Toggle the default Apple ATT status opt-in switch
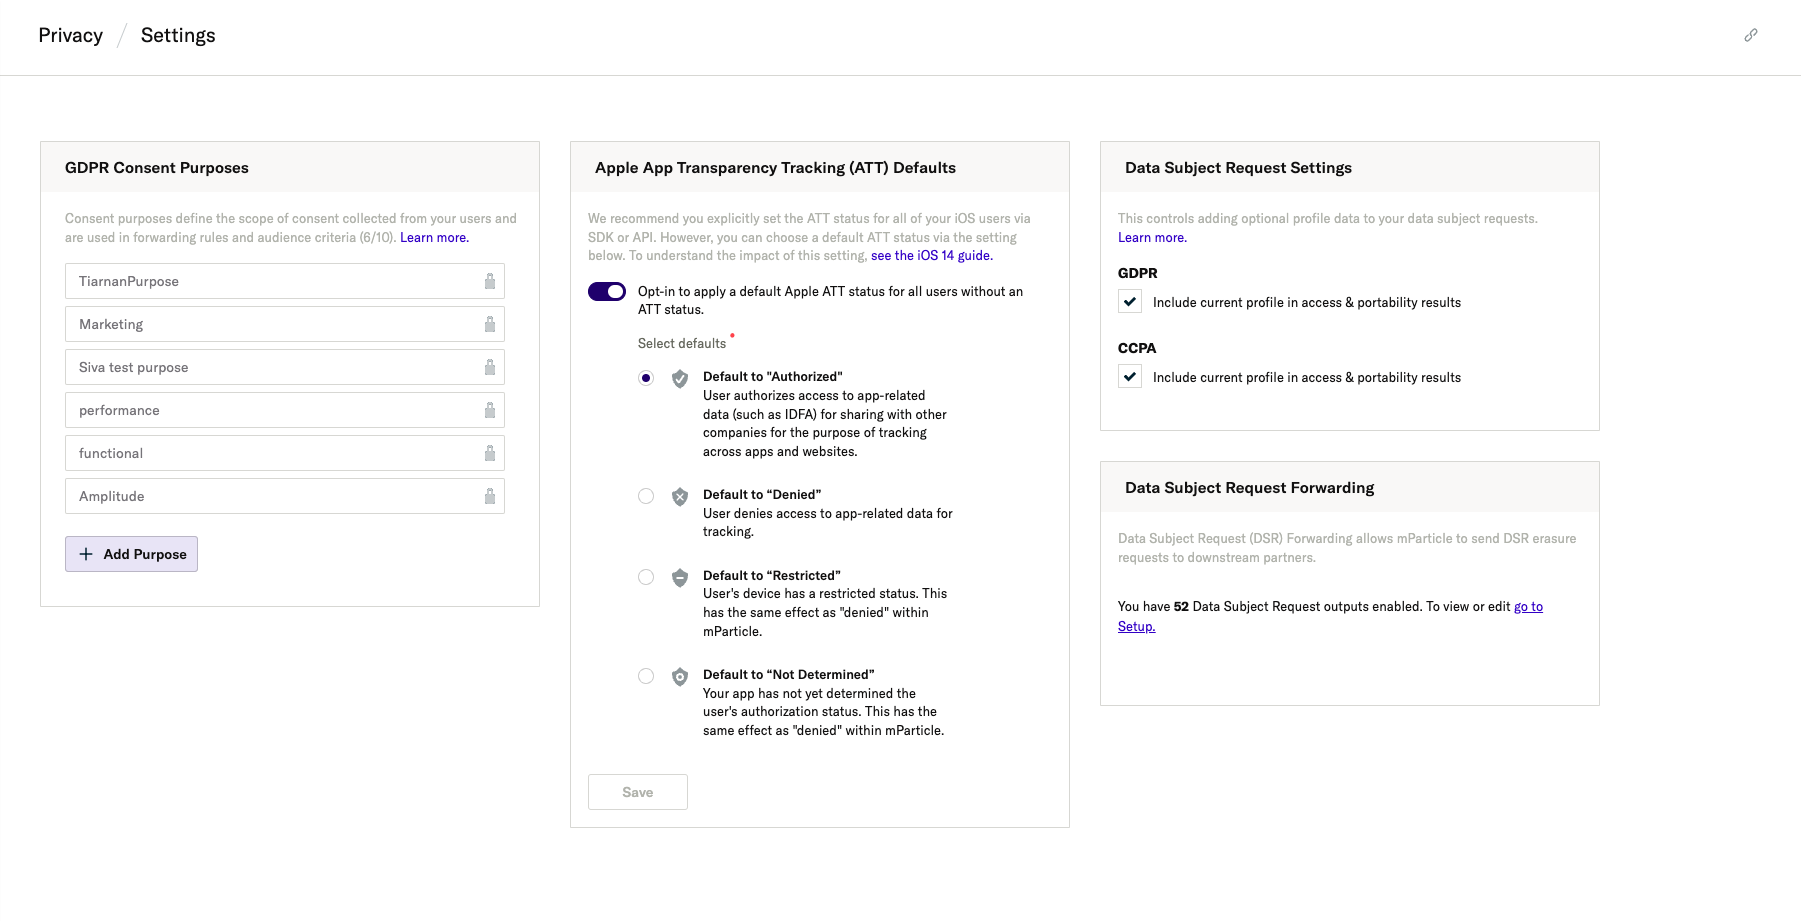The width and height of the screenshot is (1801, 921). pos(607,291)
